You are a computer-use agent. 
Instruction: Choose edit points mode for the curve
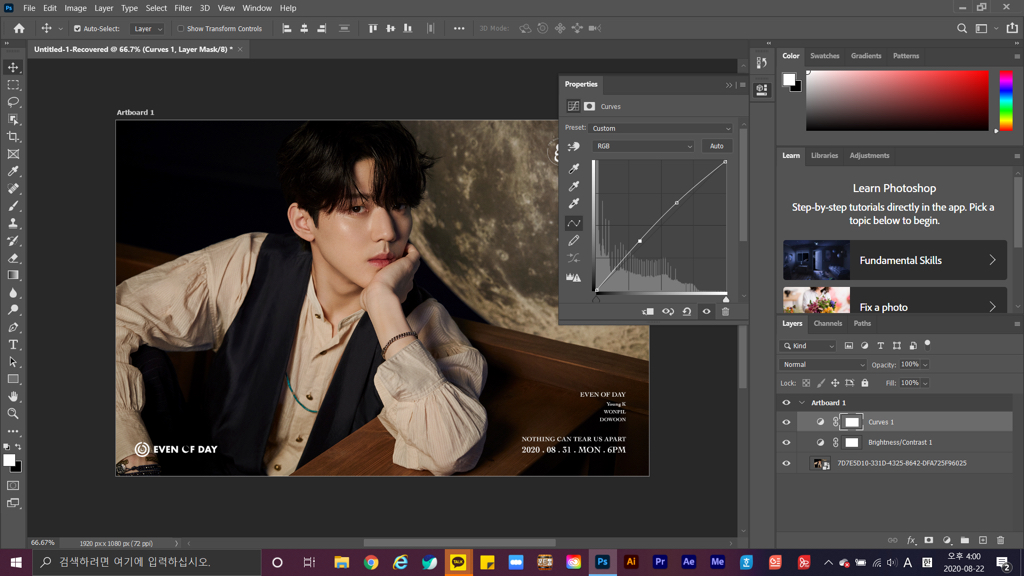573,223
